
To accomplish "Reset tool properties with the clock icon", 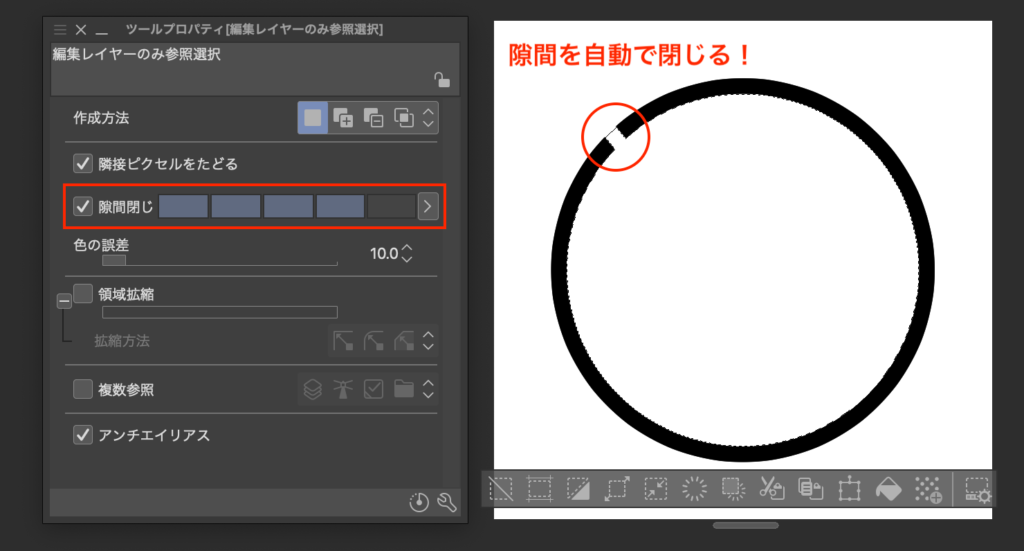I will pos(419,504).
